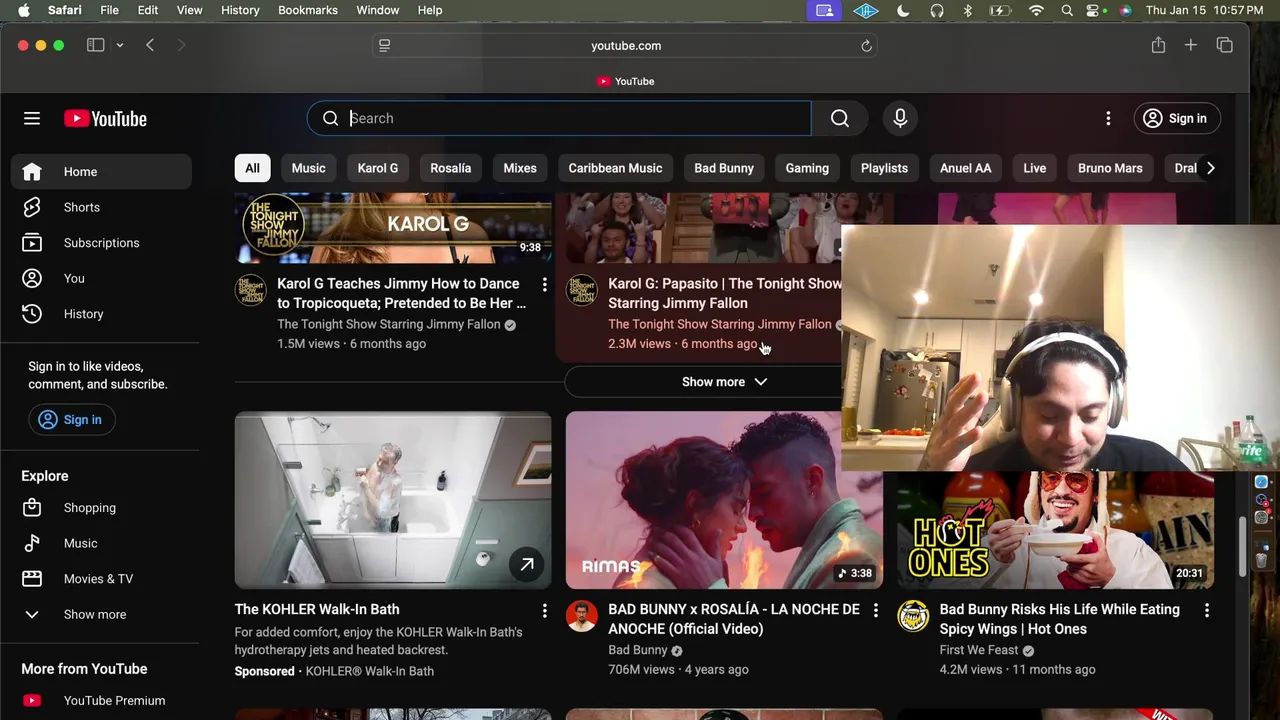This screenshot has width=1280, height=720.
Task: Click the sidebar Sign in button
Action: [x=70, y=420]
